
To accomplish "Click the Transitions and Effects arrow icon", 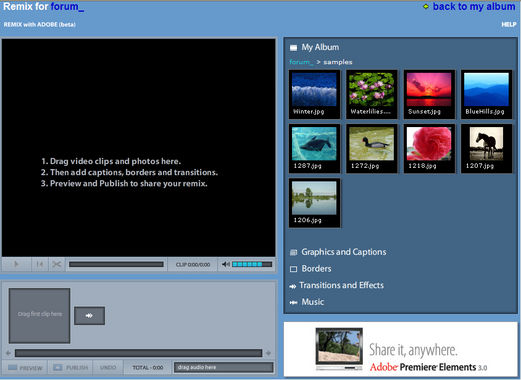I will click(293, 286).
